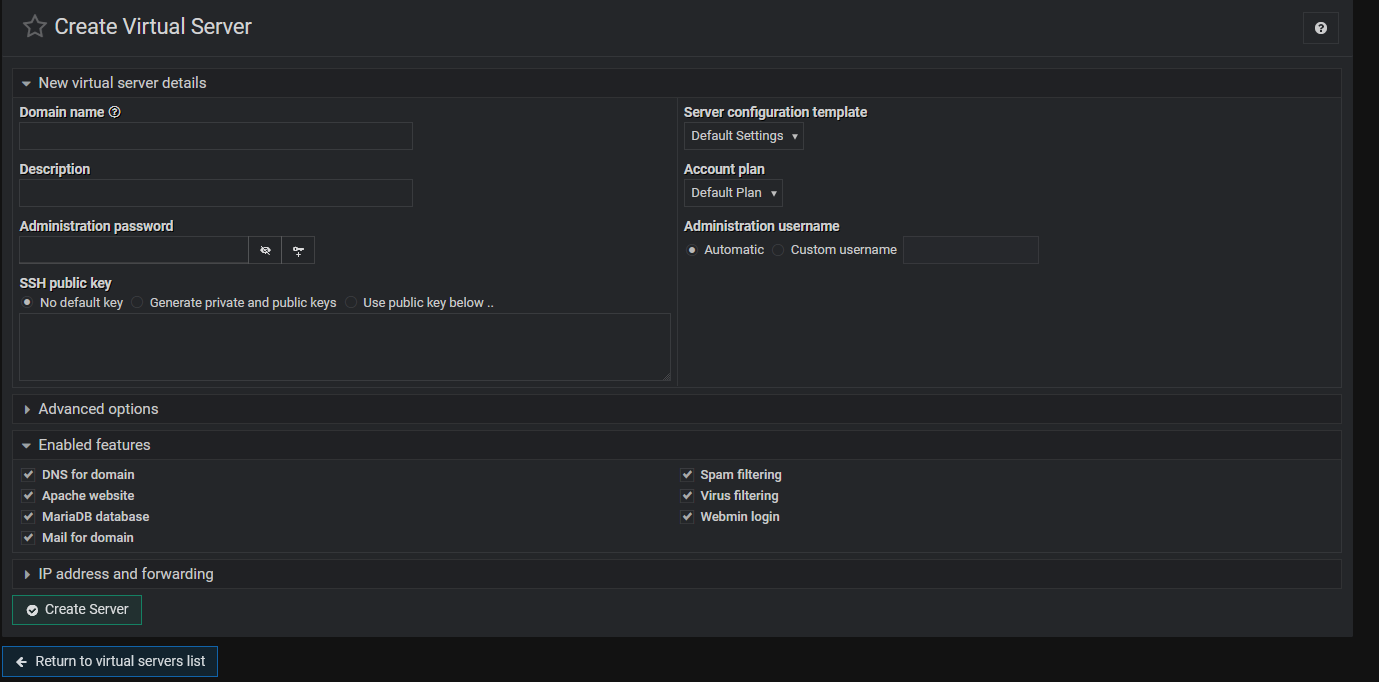Click the SSH public key text area
This screenshot has height=682, width=1379.
coord(344,346)
